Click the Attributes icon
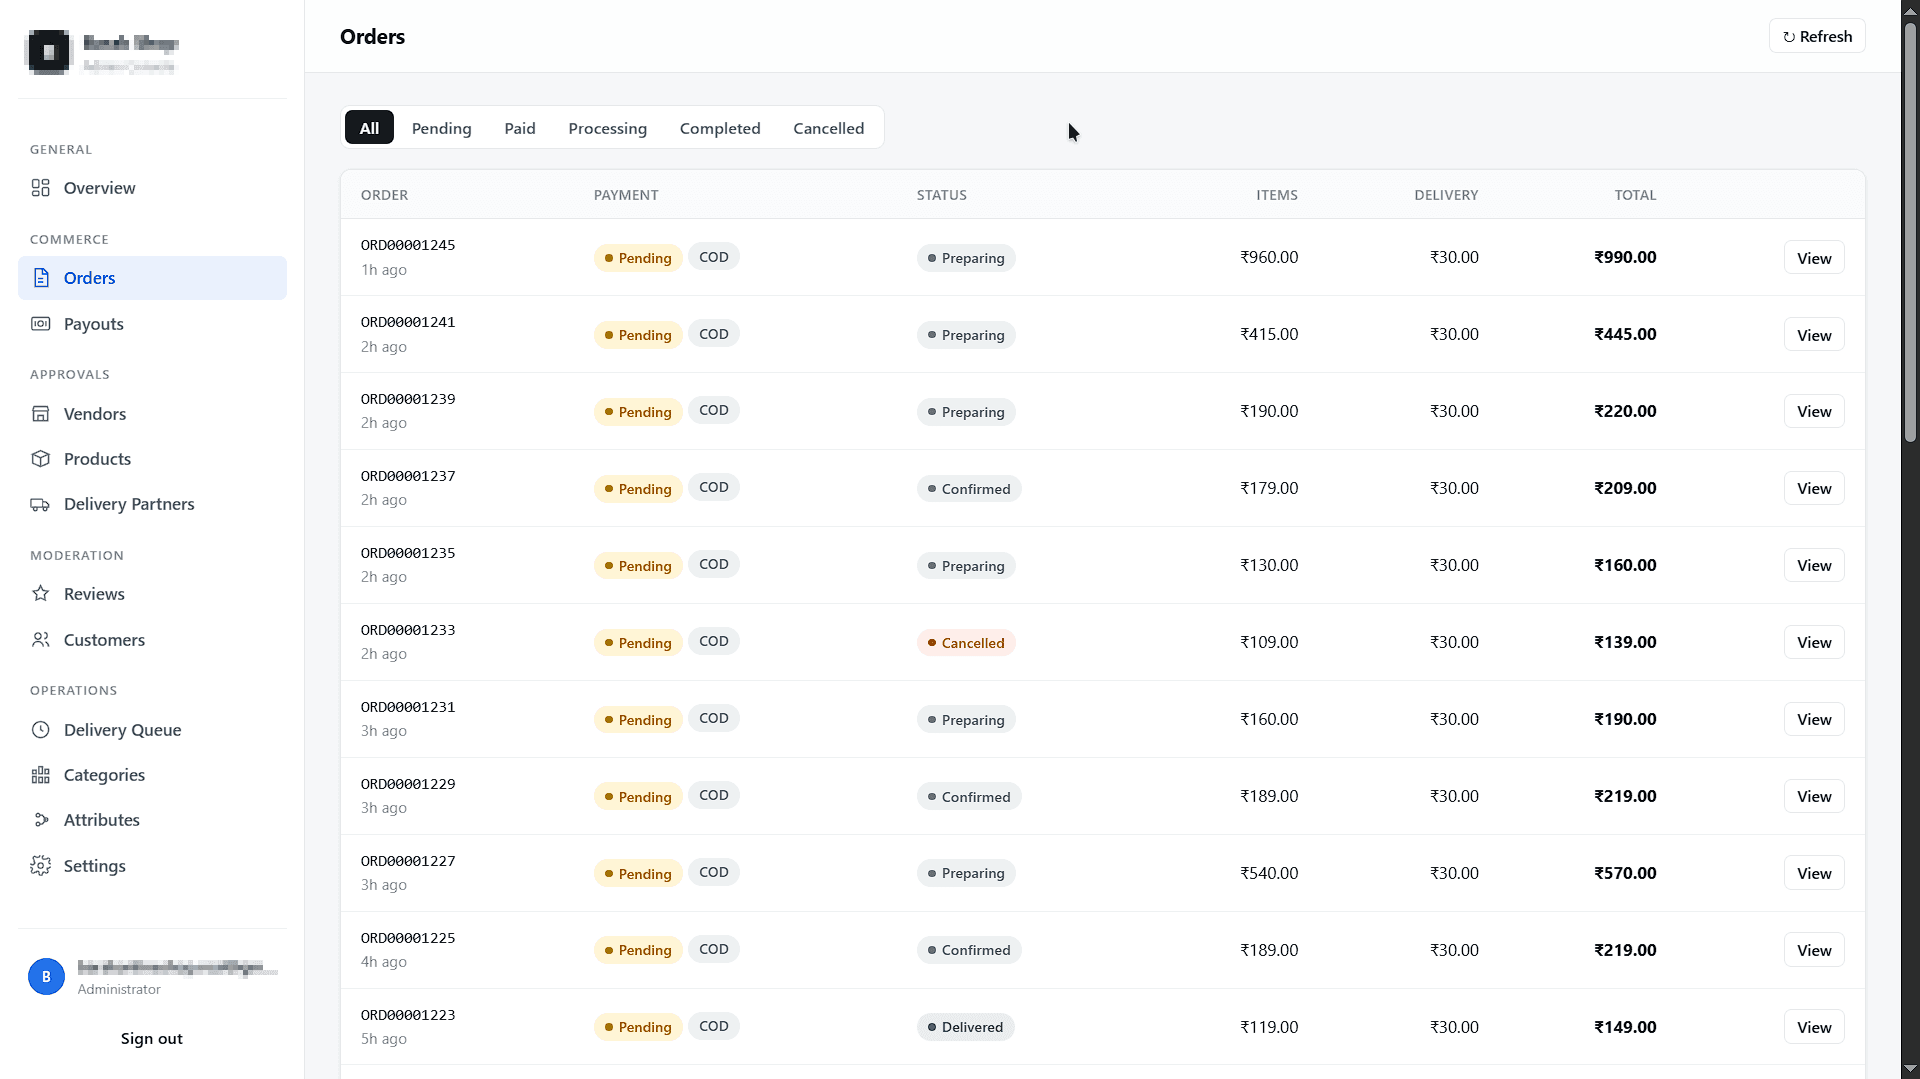 pyautogui.click(x=40, y=820)
